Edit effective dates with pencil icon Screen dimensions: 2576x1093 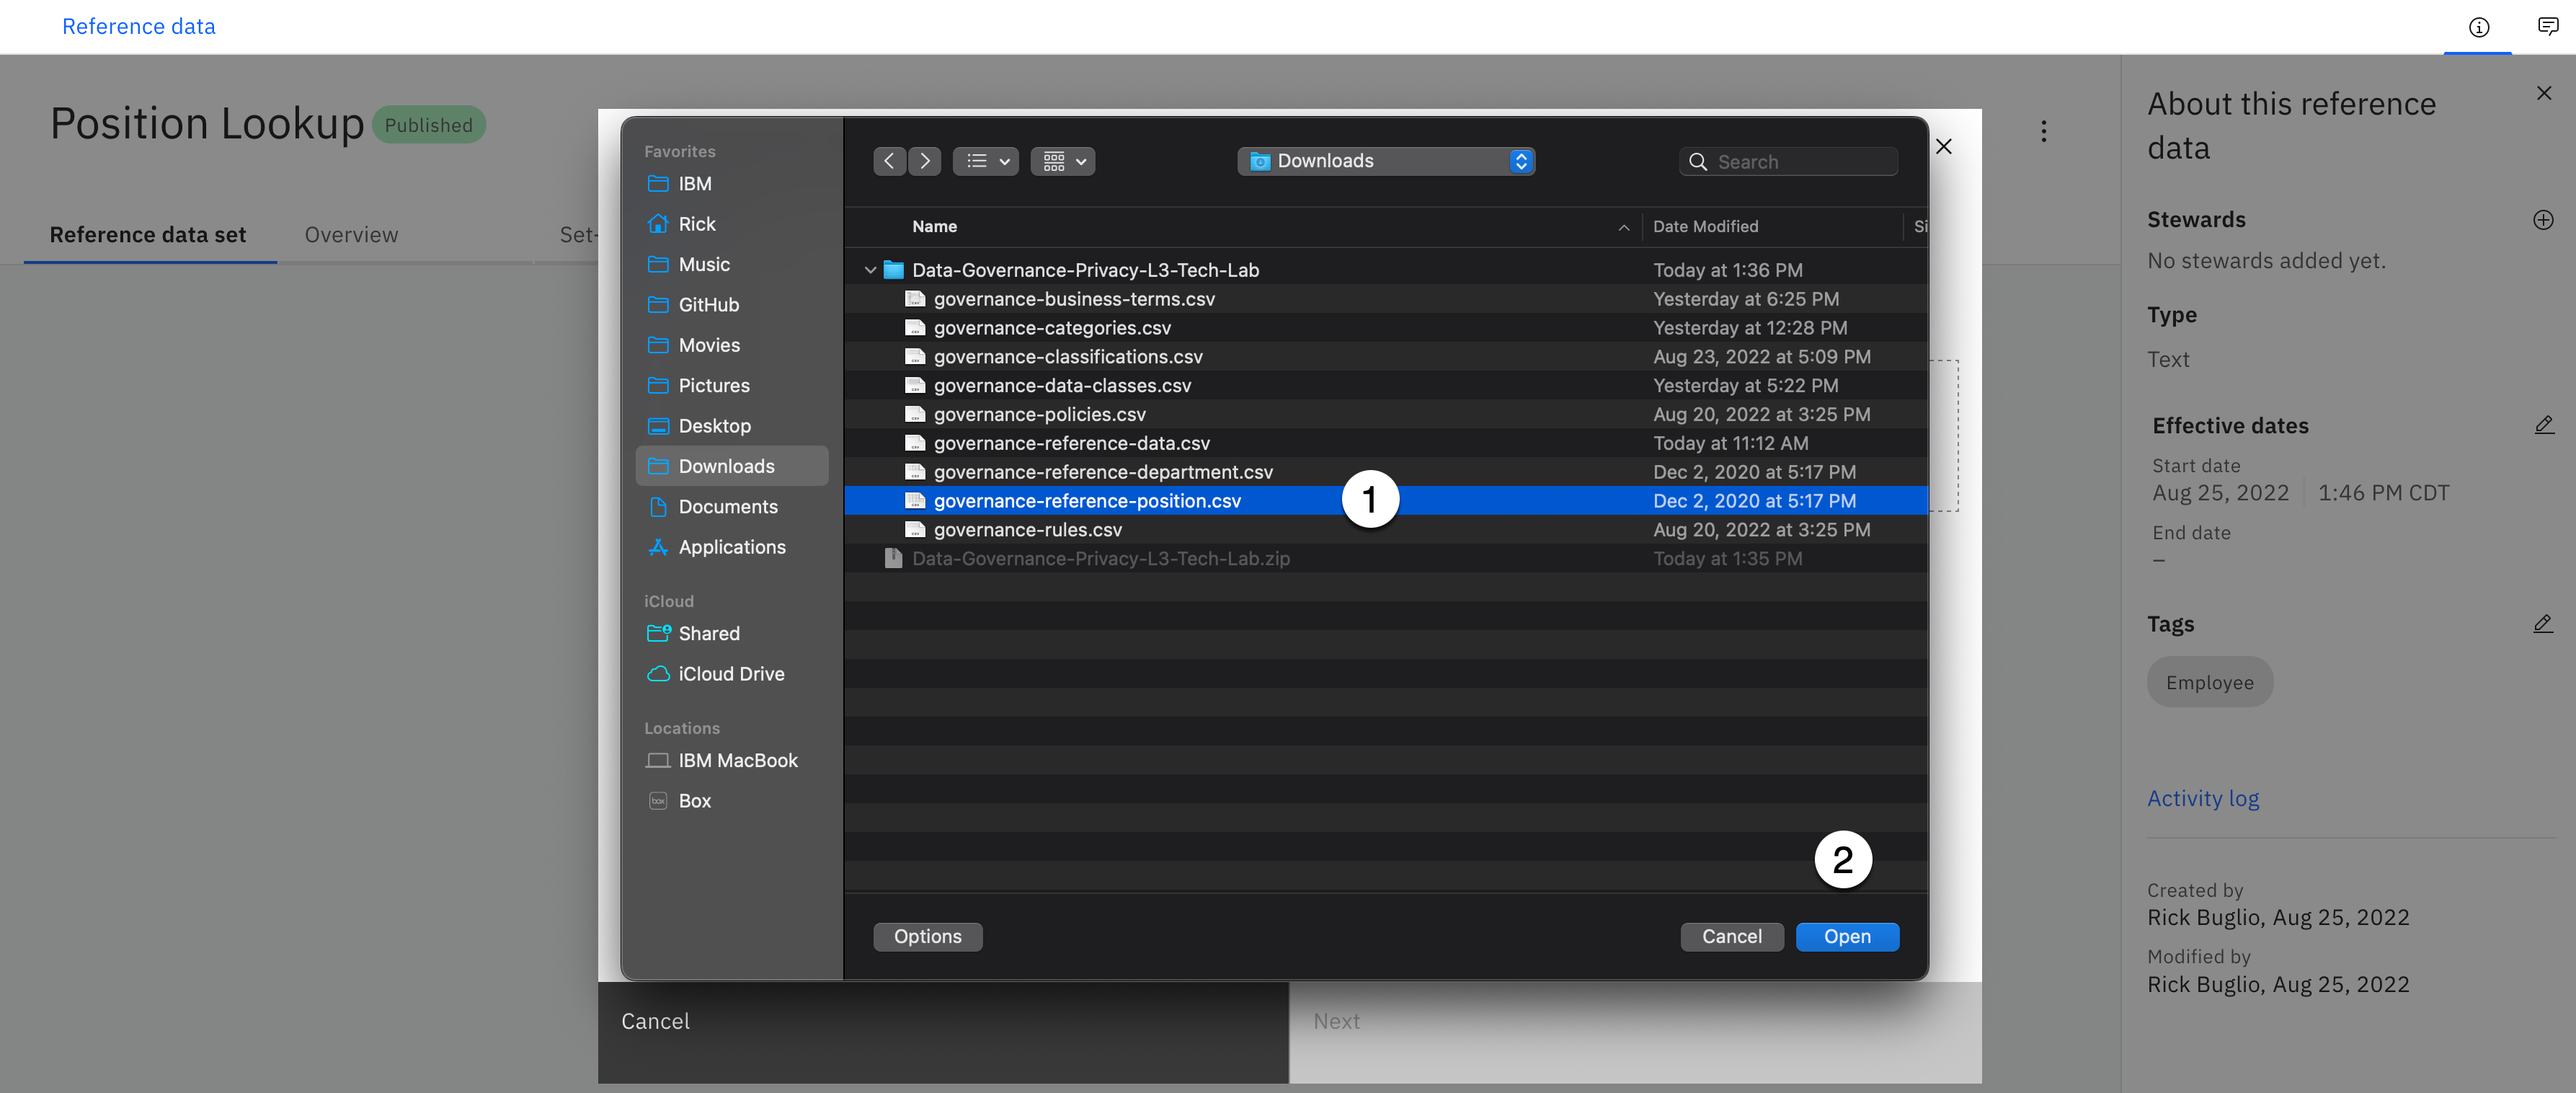(x=2544, y=425)
